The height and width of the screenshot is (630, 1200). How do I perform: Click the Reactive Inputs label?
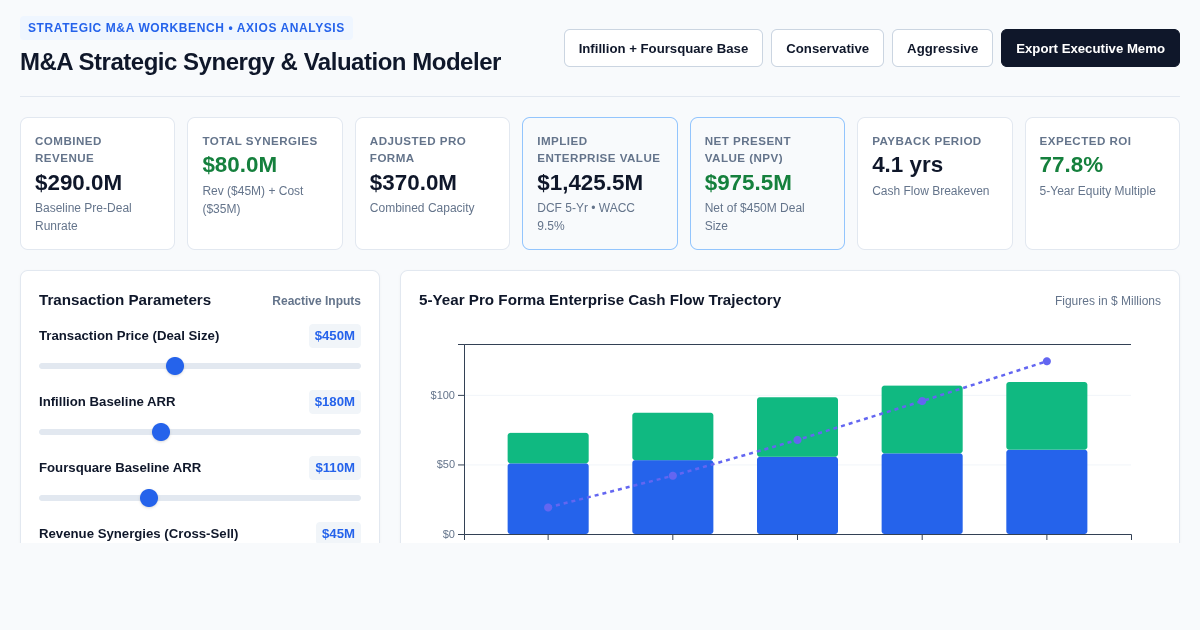(316, 301)
